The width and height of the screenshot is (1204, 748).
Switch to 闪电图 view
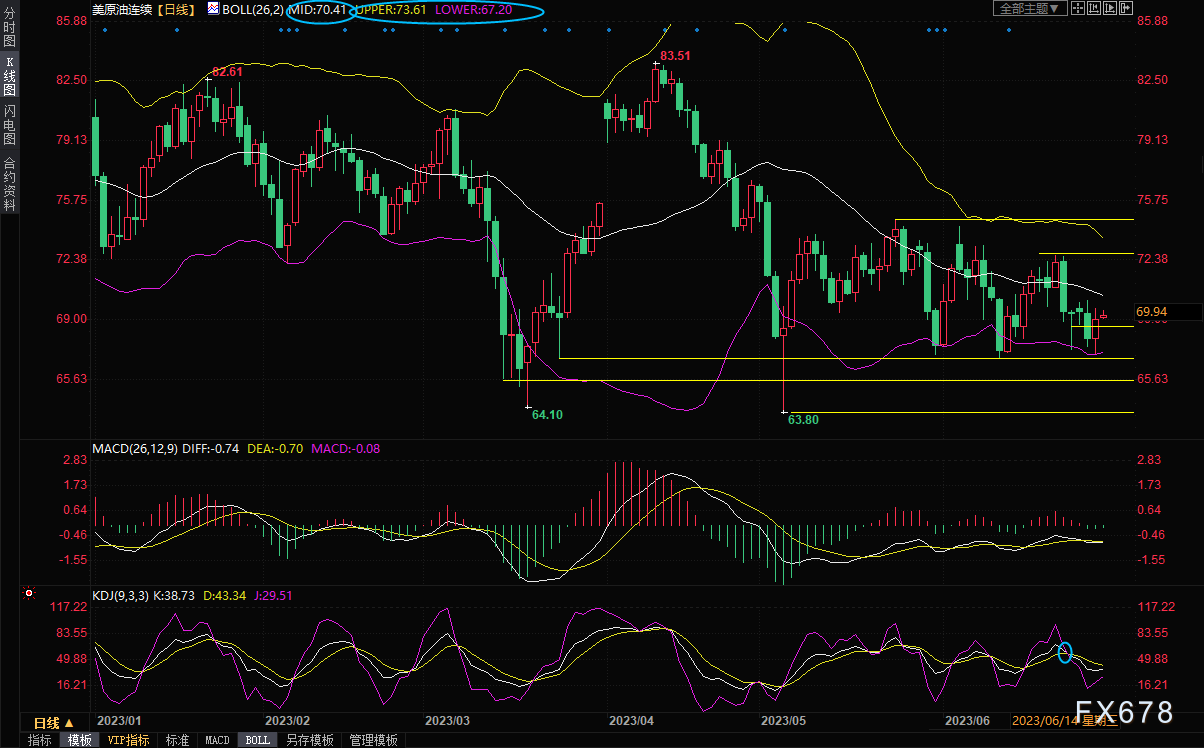point(10,125)
